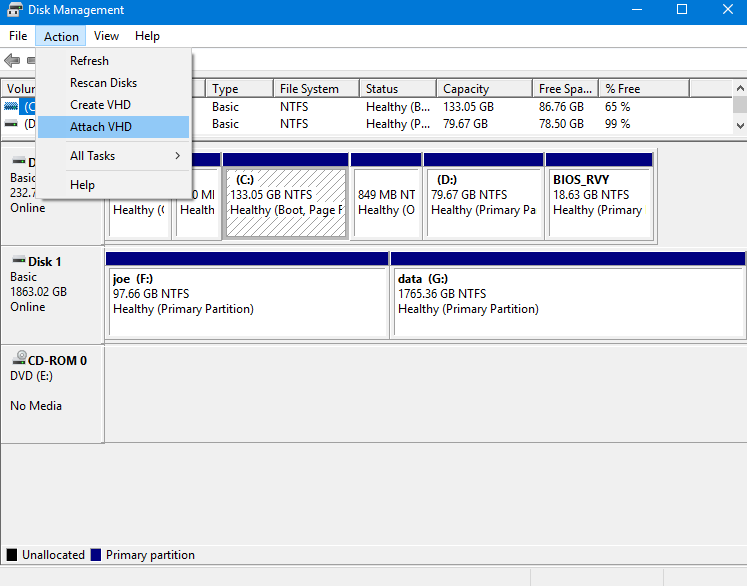Choose Create VHD from Action menu
The image size is (747, 586).
point(100,105)
